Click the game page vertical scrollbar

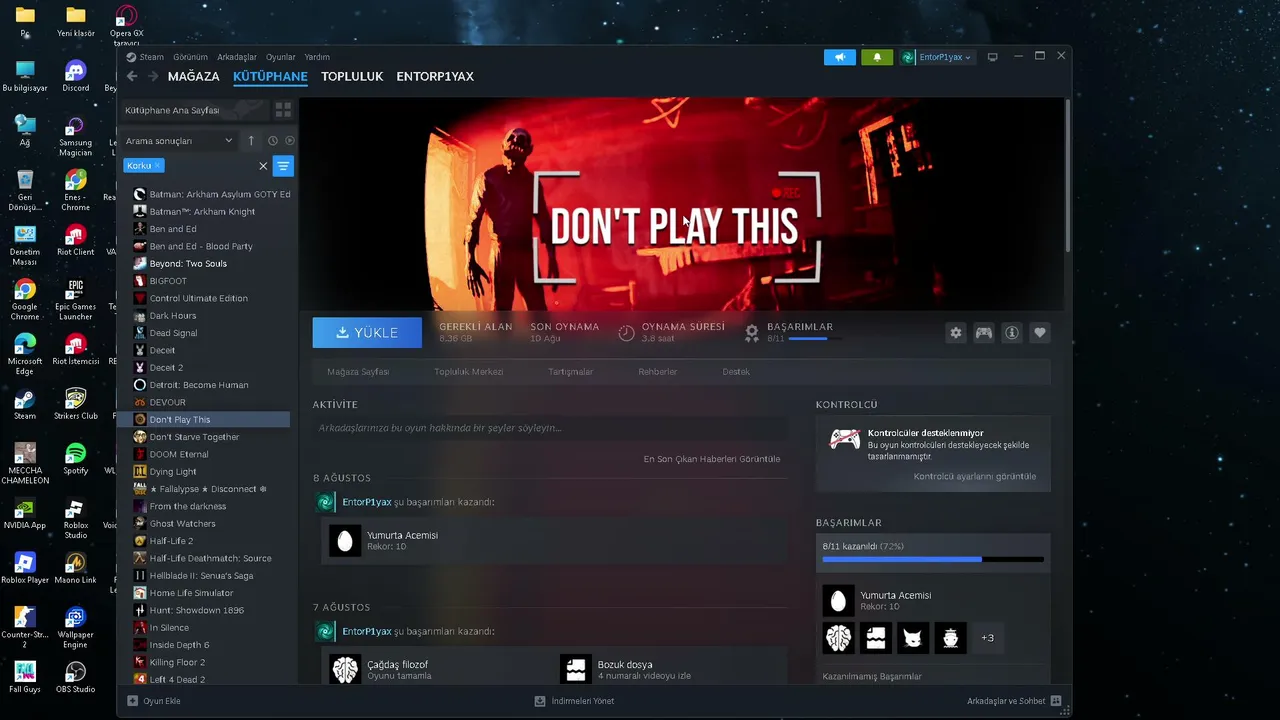[x=1067, y=175]
